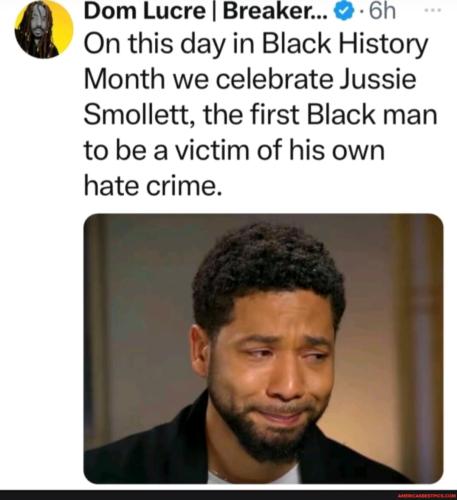Click the words "Jussie" in the tweet
Viewport: 457px width, 500px height.
377,79
